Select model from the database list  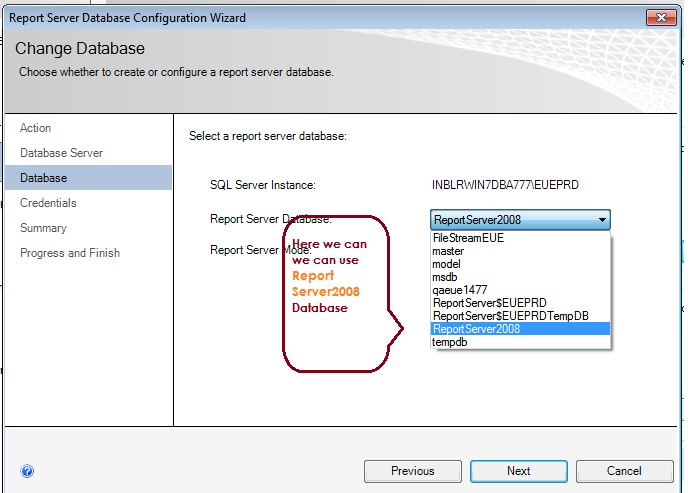[520, 264]
